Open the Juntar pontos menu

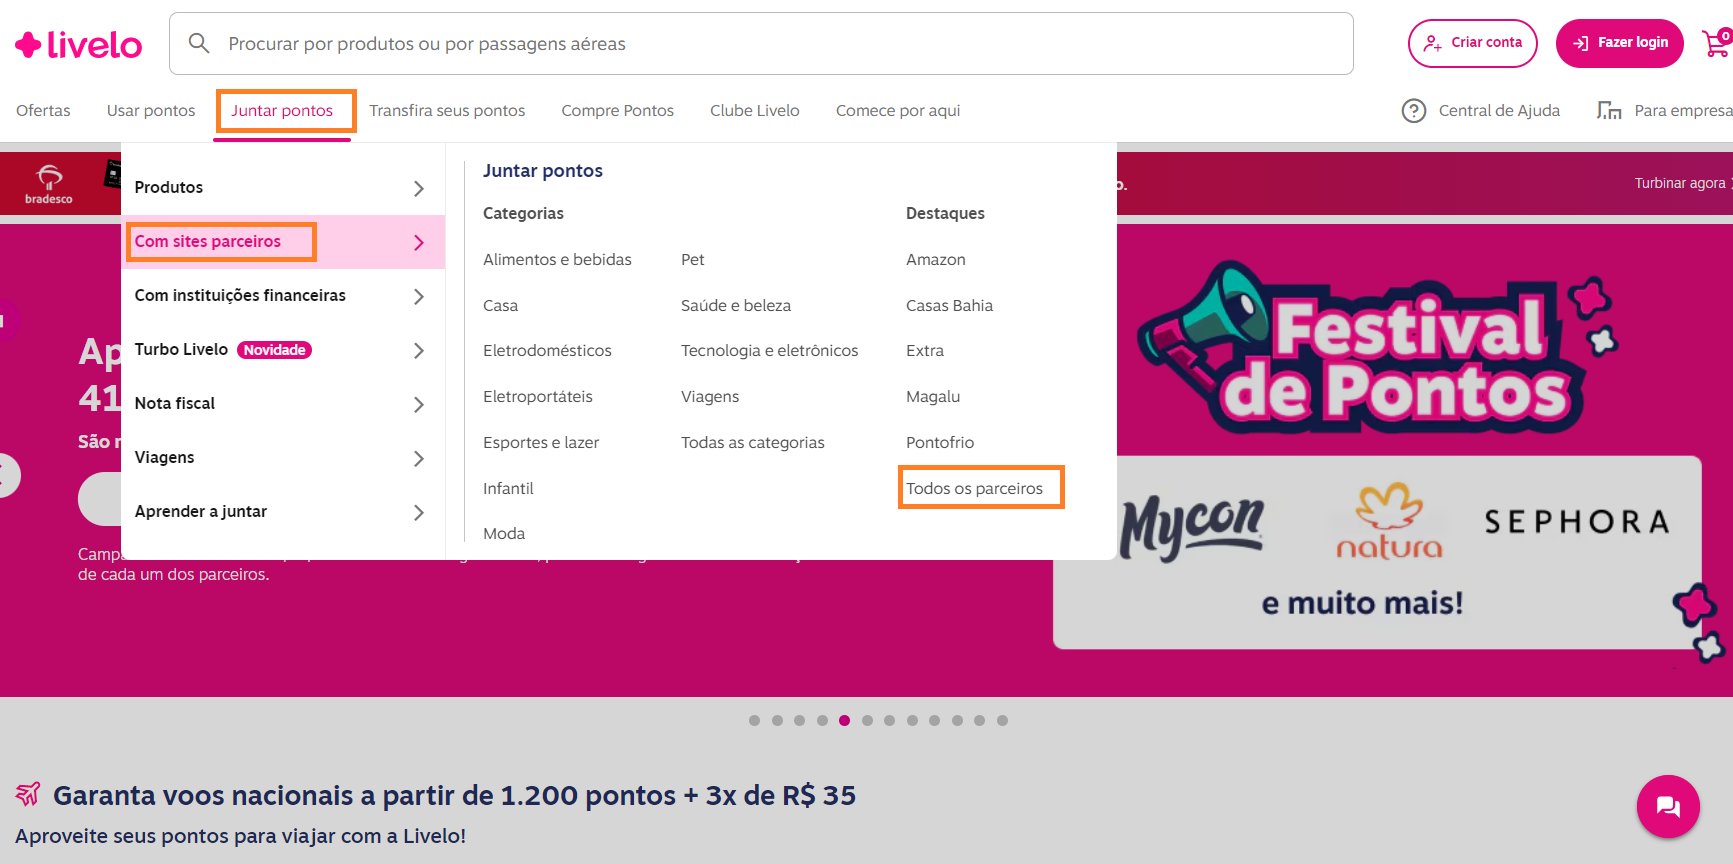click(282, 111)
